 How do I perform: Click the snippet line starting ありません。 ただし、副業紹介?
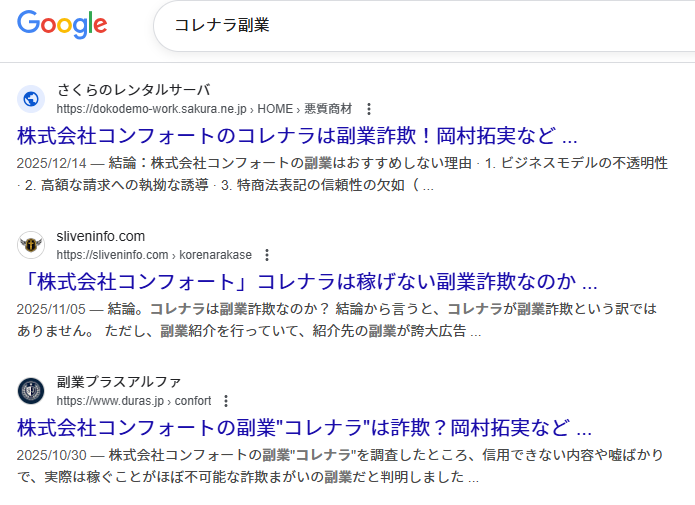(249, 331)
